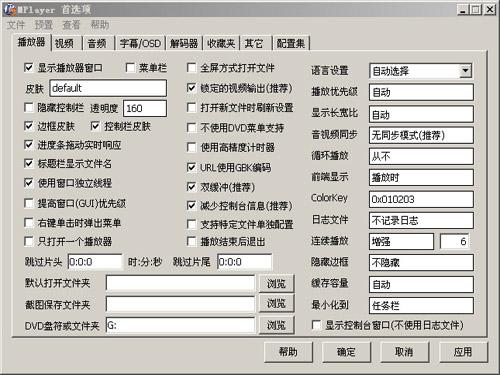
Task: Check 全屏方式打开文件 option
Action: click(x=191, y=68)
